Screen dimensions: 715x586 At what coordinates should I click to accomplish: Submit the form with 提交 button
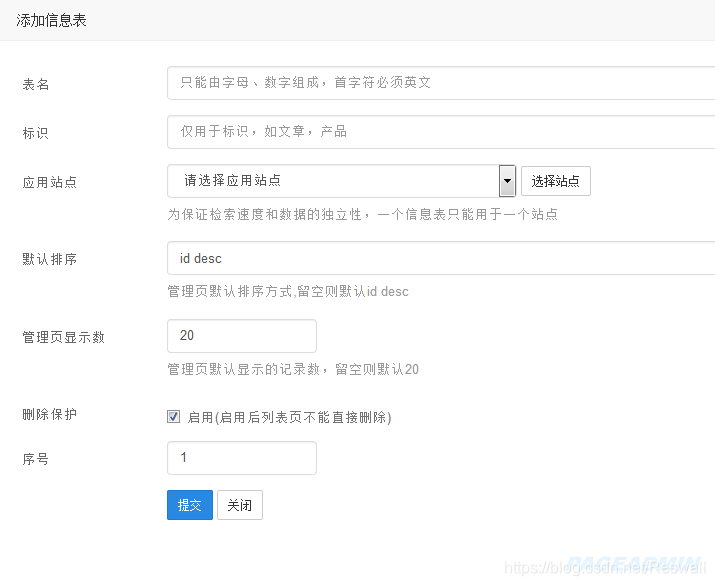point(190,505)
